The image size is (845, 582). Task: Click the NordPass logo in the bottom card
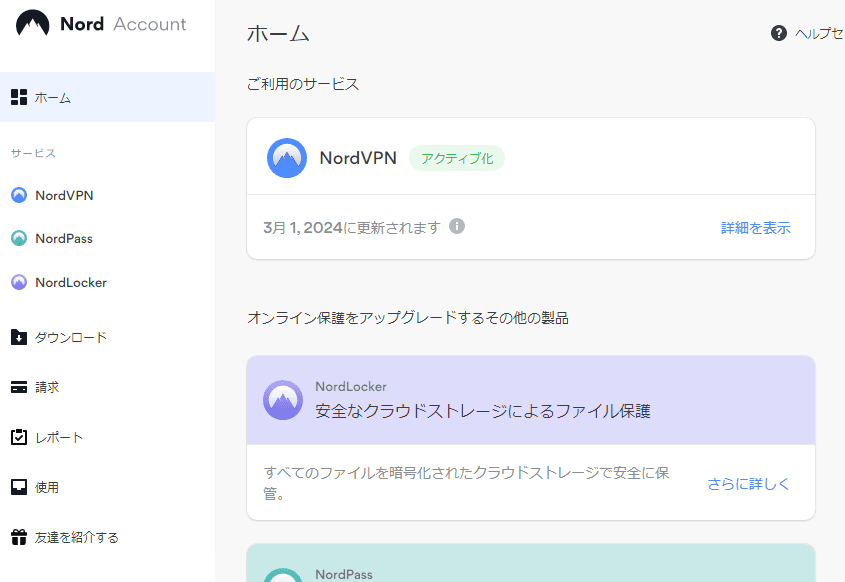(x=283, y=575)
